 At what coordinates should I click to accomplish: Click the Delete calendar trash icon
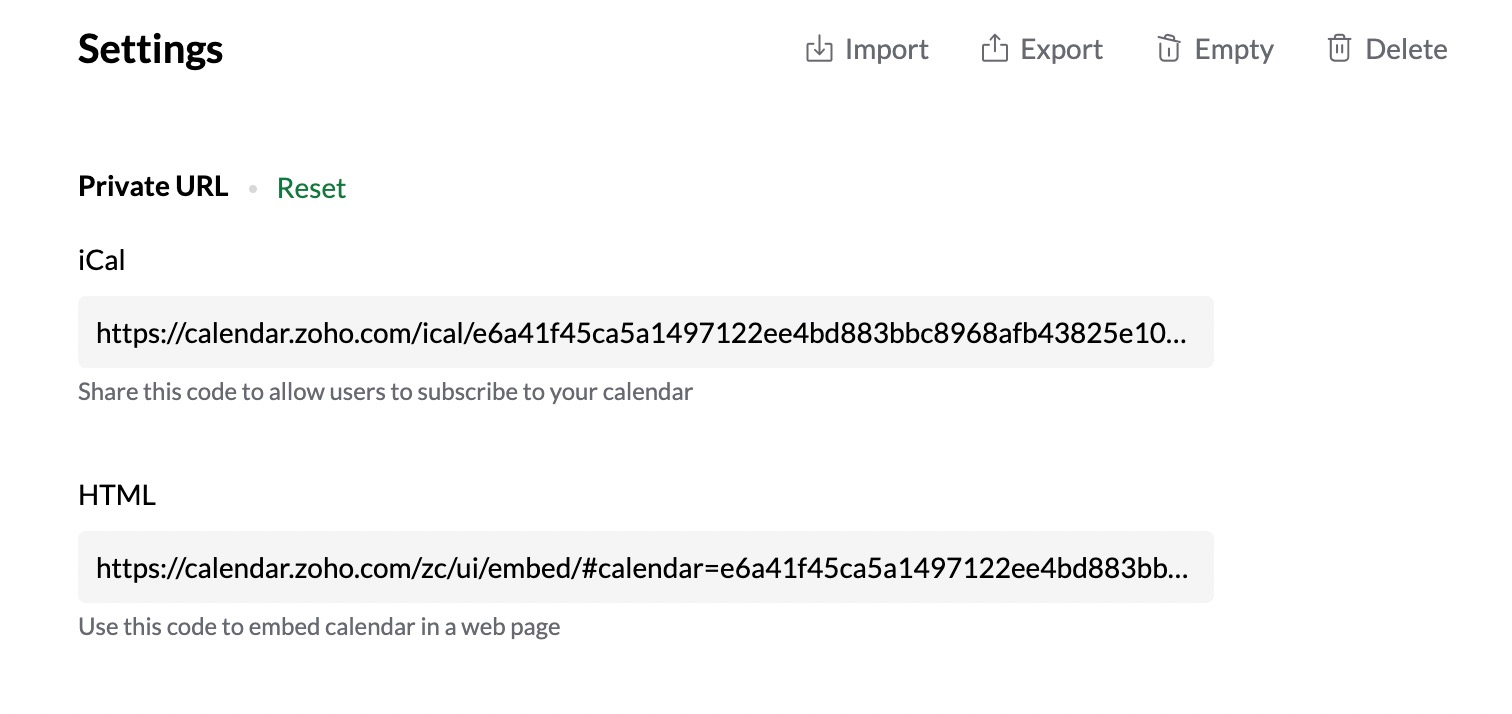pos(1339,49)
